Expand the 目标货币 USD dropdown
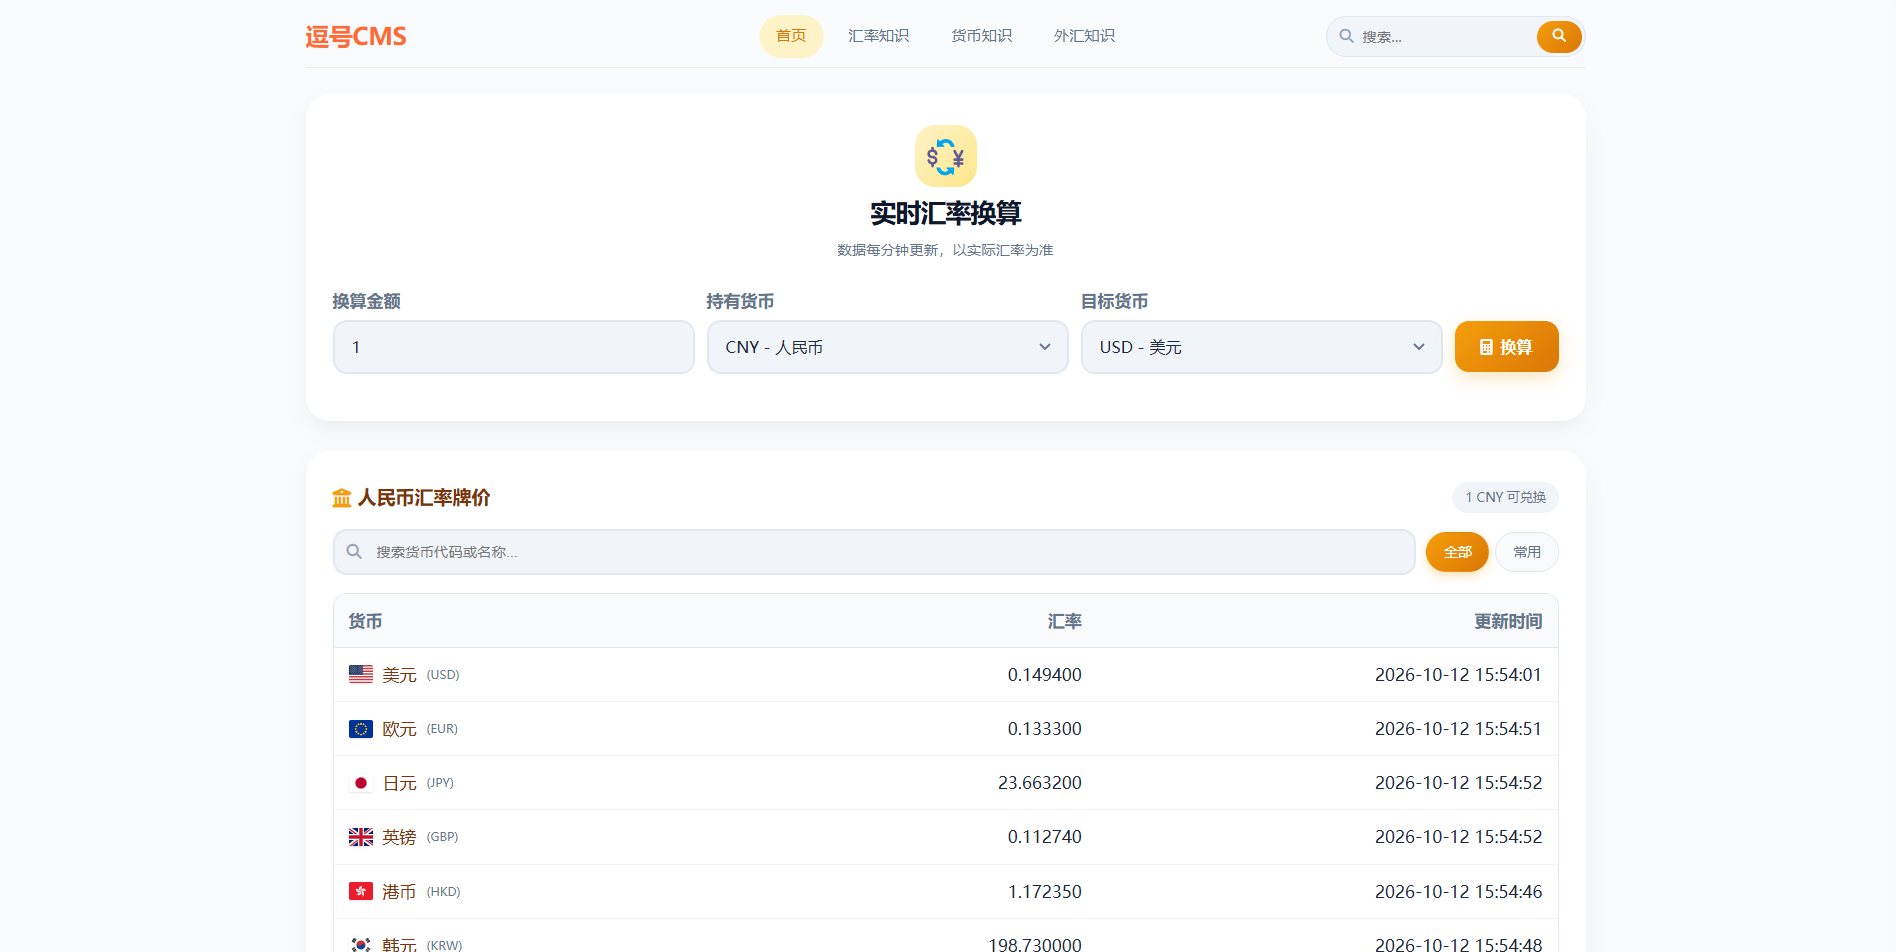The image size is (1896, 952). (x=1262, y=347)
